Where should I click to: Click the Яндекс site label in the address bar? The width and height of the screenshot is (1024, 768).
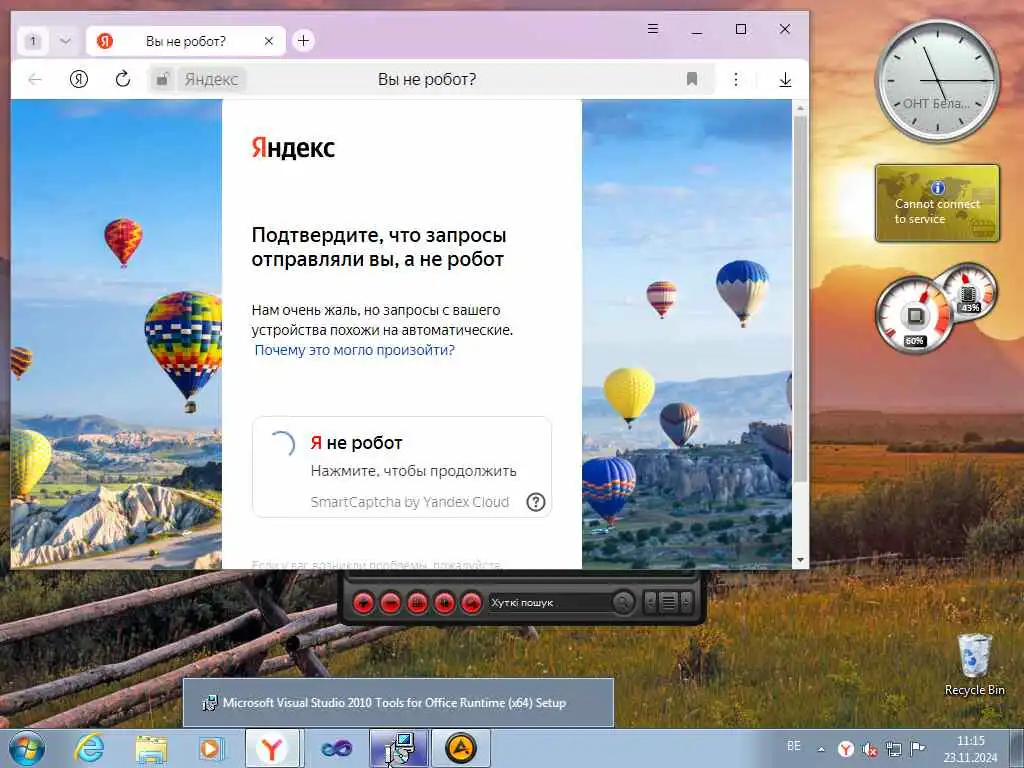pos(211,80)
